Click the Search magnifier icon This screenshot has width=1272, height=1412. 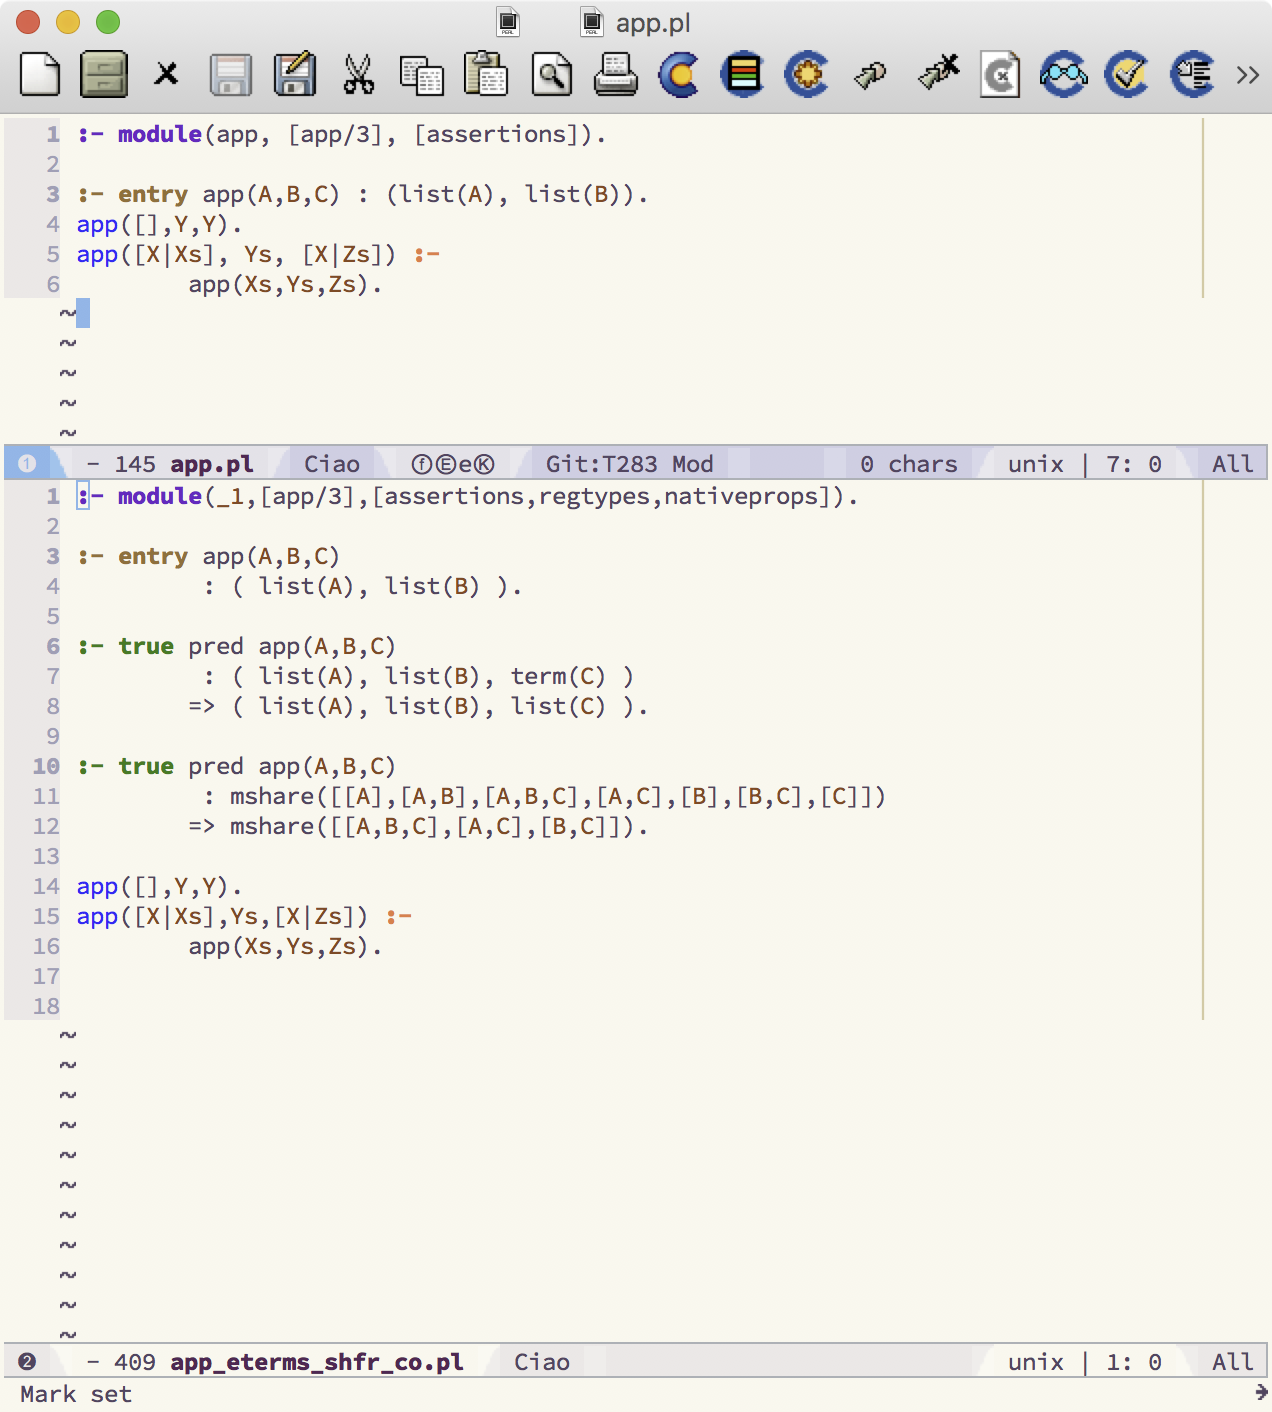tap(551, 75)
